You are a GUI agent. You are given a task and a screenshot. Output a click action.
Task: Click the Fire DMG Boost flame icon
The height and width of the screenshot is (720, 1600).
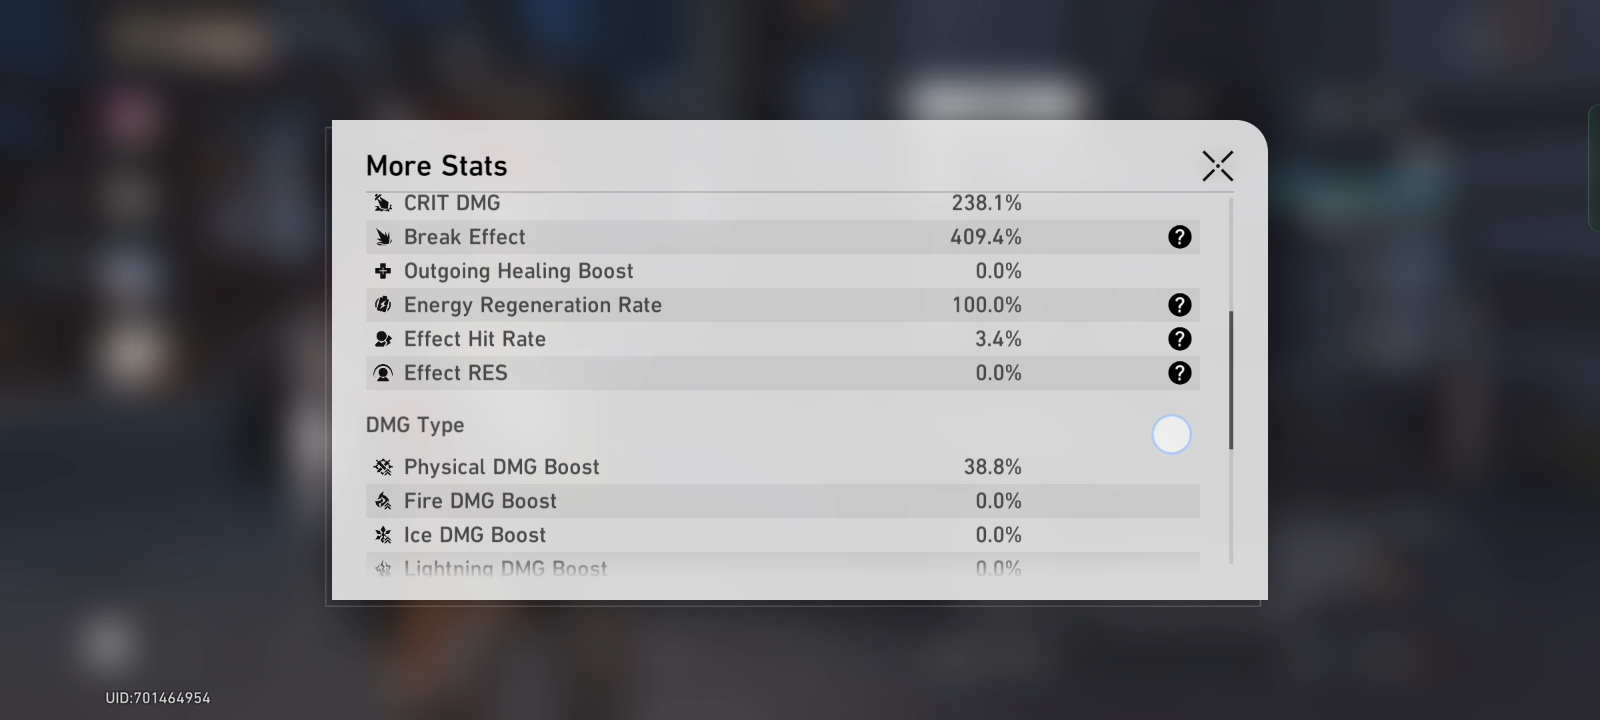(383, 501)
